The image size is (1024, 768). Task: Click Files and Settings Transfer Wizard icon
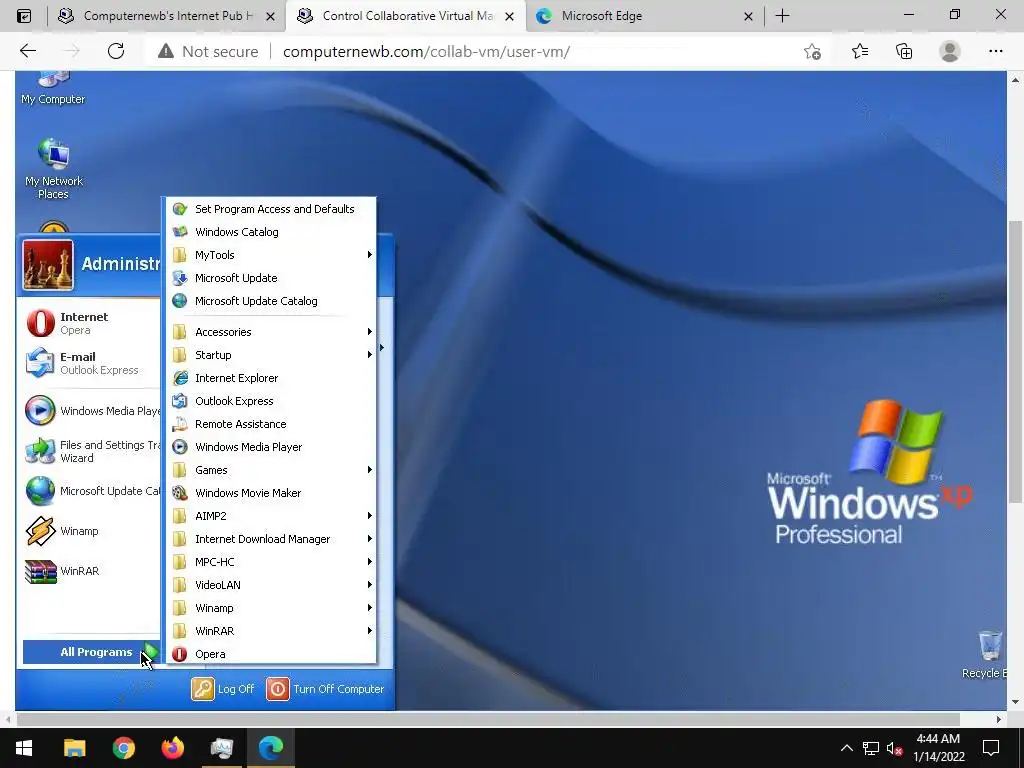click(x=40, y=451)
